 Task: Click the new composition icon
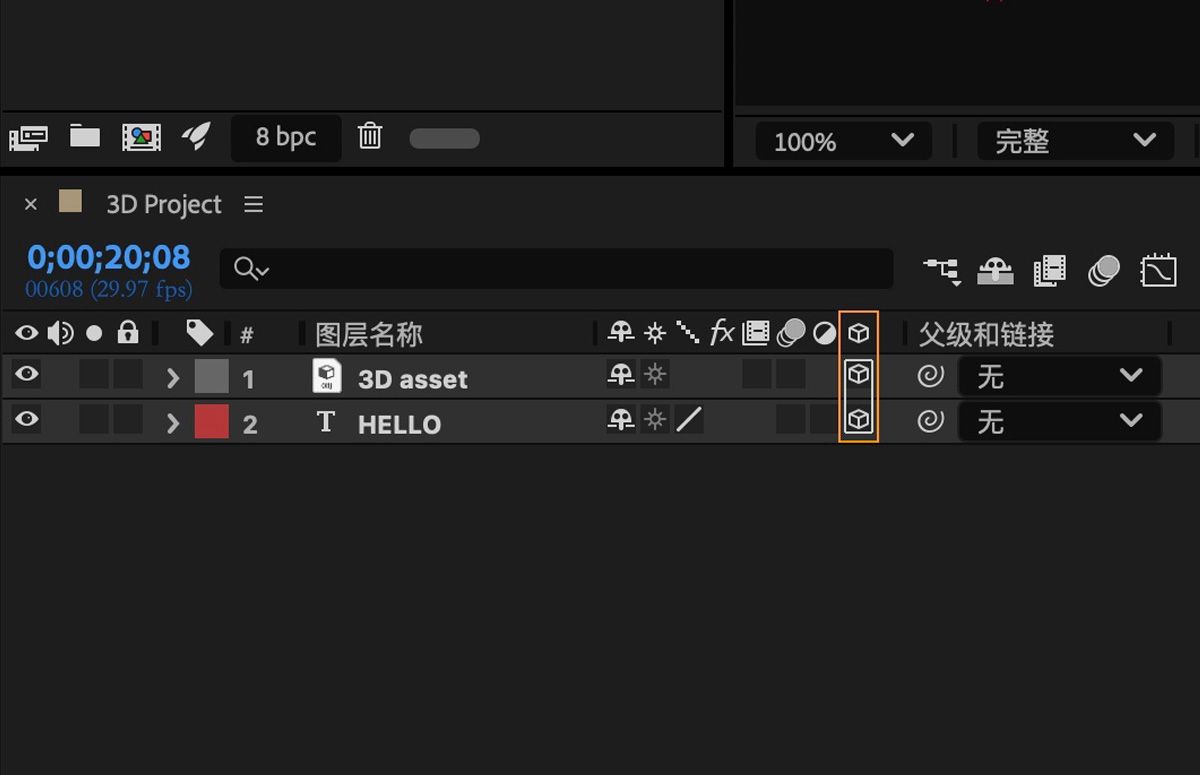pos(141,137)
